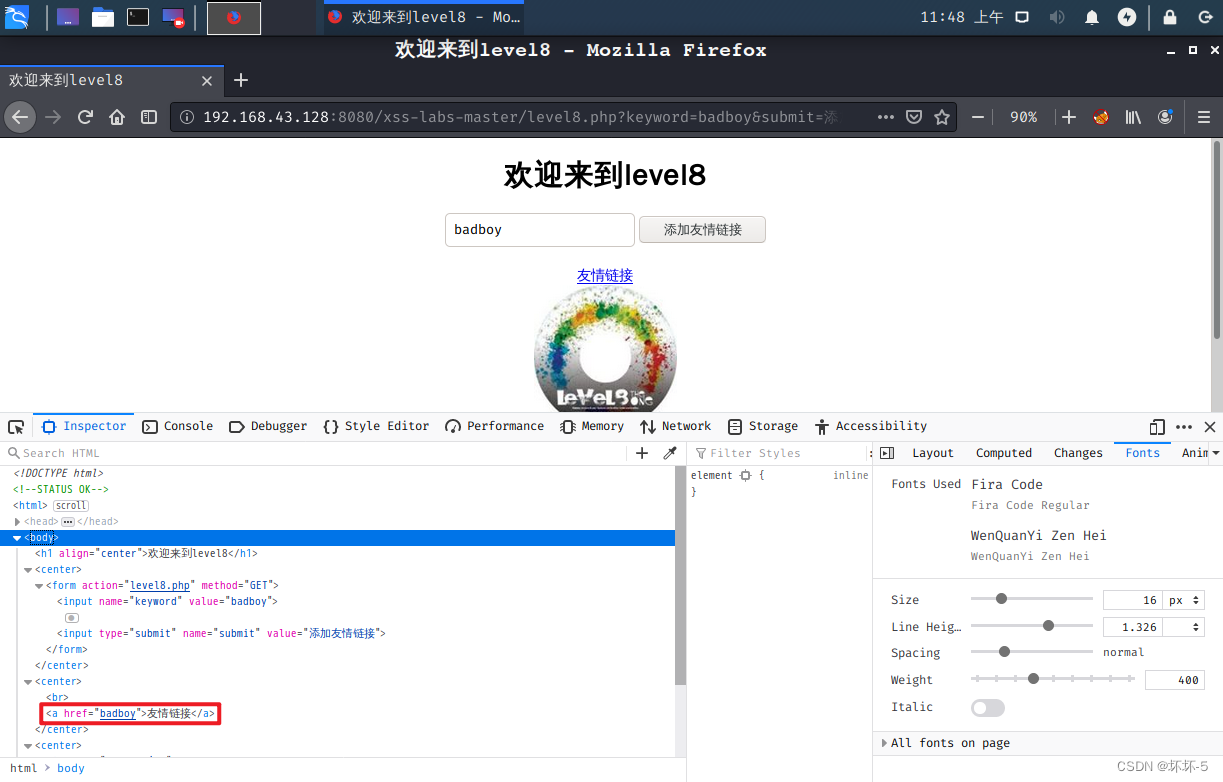This screenshot has height=782, width=1223.
Task: Click the plus icon to create new node
Action: [x=641, y=452]
